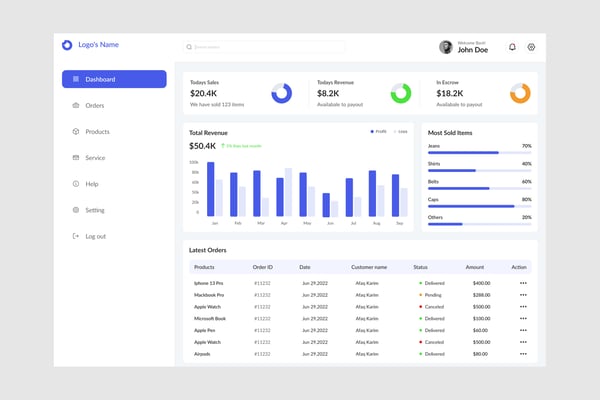Click the Mackbook Pro product name
This screenshot has height=400, width=600.
(x=209, y=295)
